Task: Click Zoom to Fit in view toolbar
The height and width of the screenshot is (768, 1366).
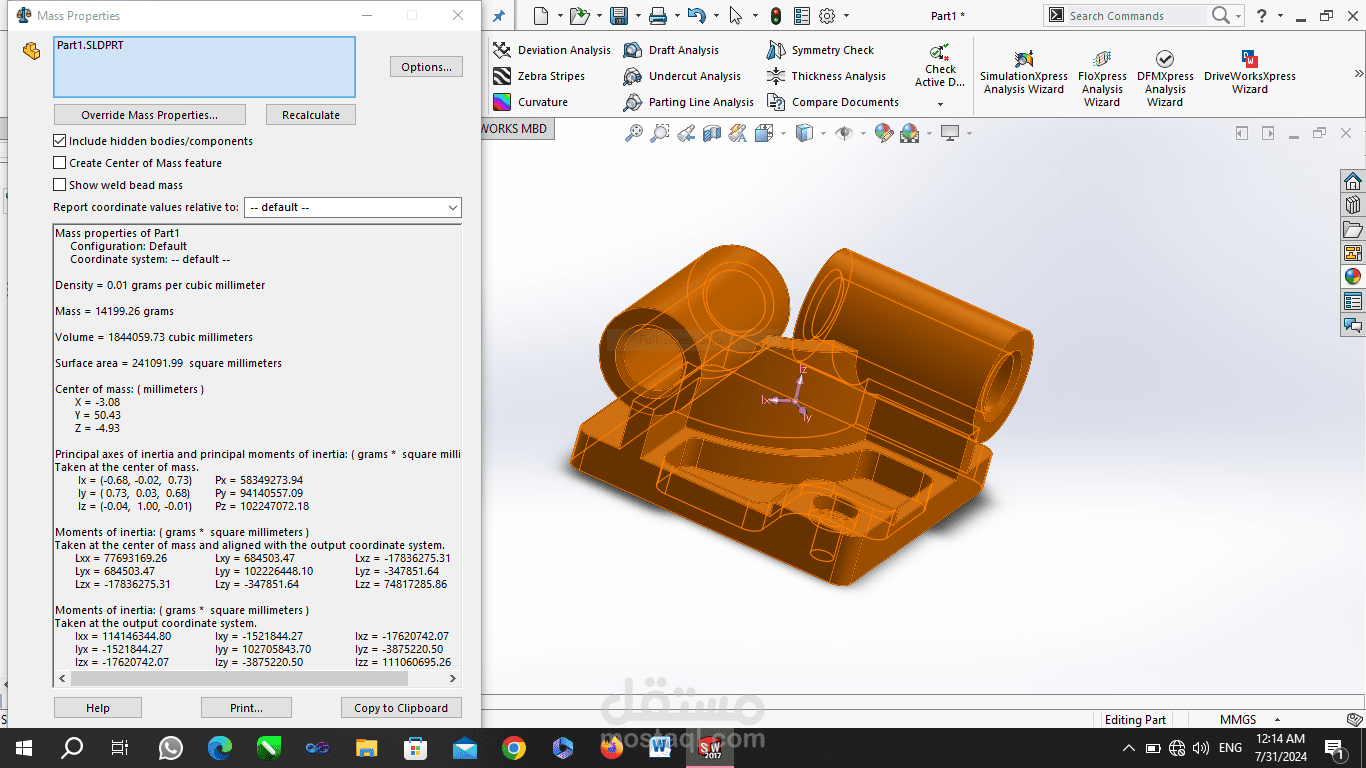Action: (634, 133)
